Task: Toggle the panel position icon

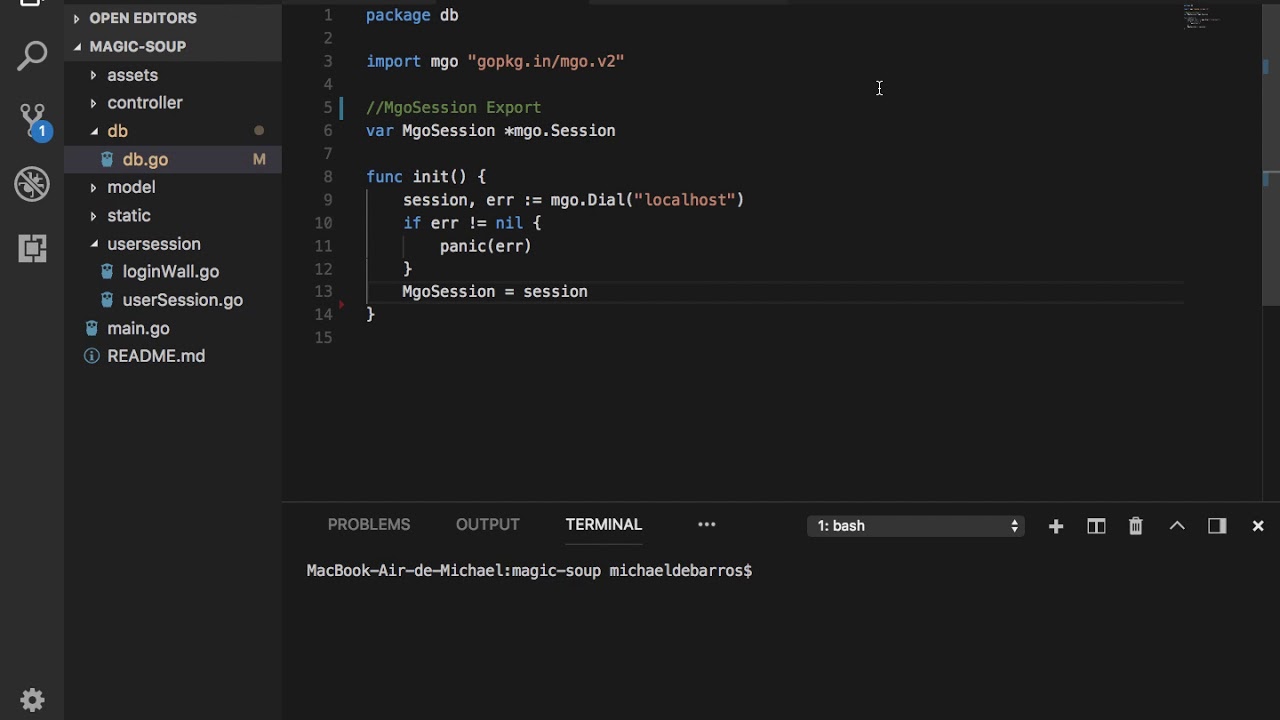Action: (1217, 526)
